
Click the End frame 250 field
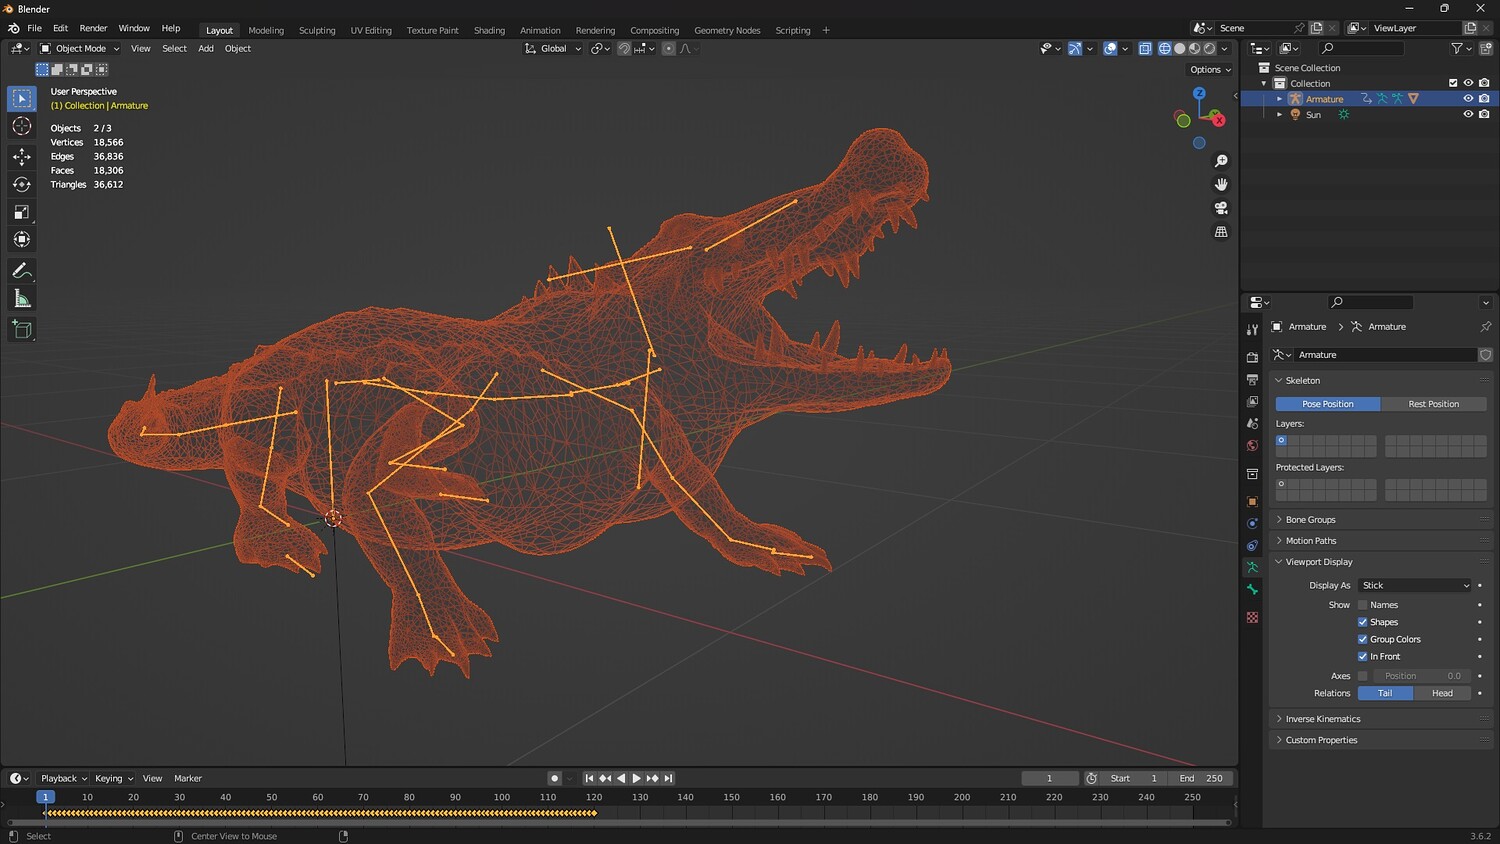click(x=1201, y=778)
